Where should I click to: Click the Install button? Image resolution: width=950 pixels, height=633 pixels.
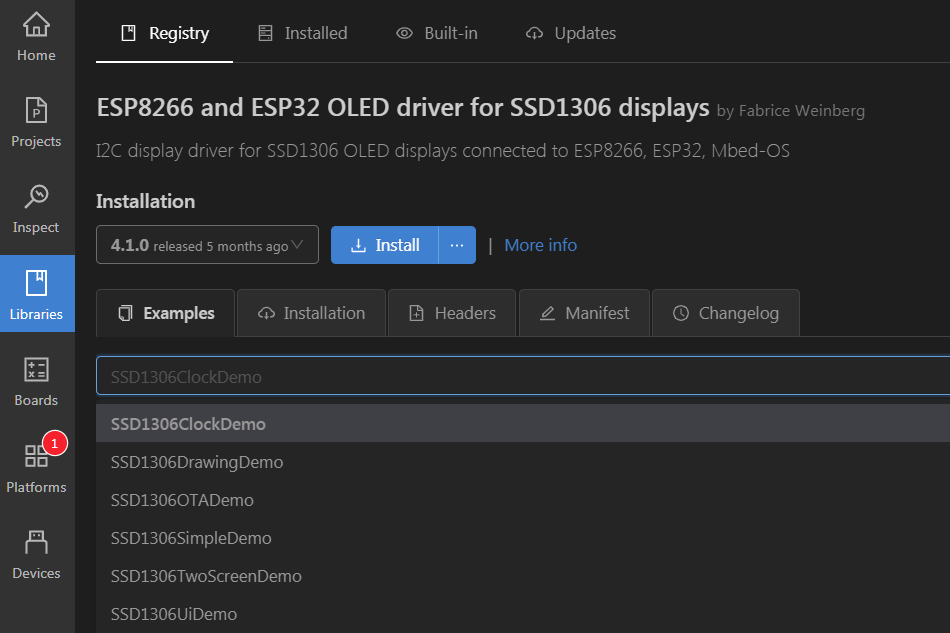pyautogui.click(x=385, y=245)
